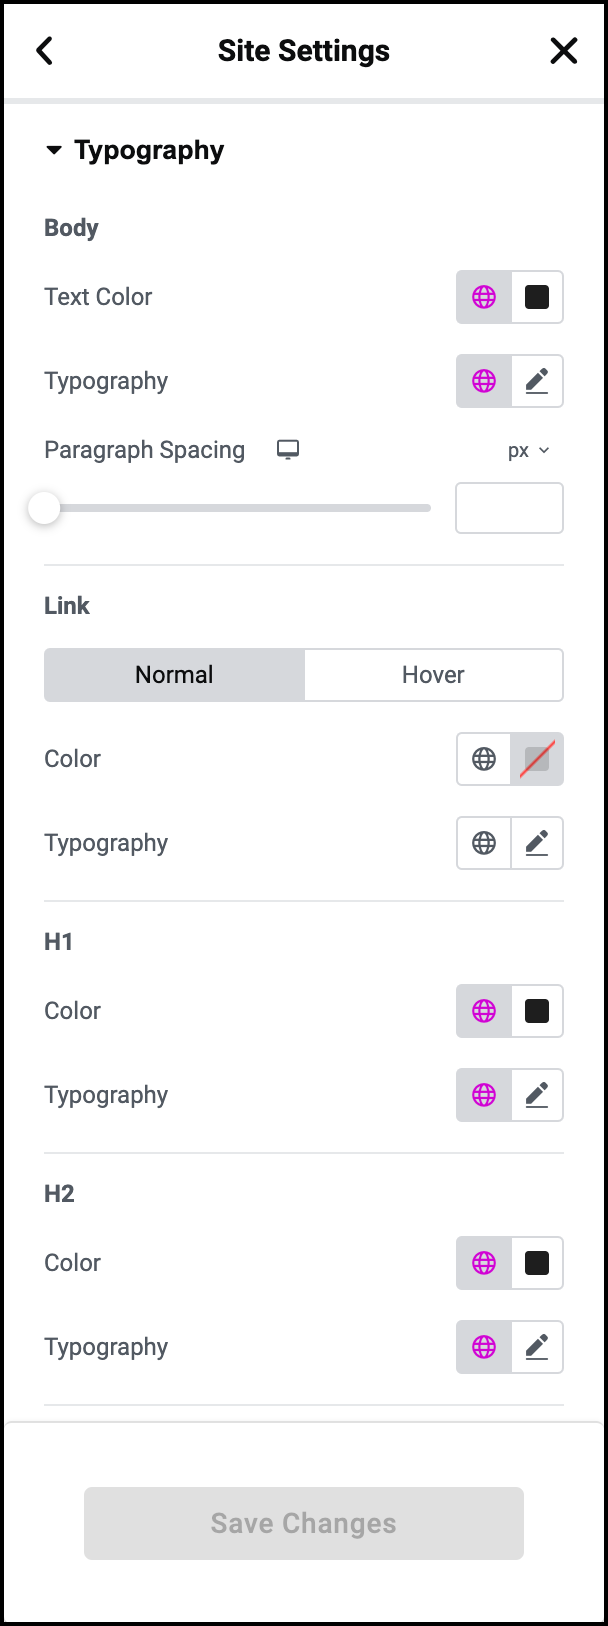Edit Link Typography with pencil icon
Viewport: 608px width, 1626px height.
coord(537,843)
